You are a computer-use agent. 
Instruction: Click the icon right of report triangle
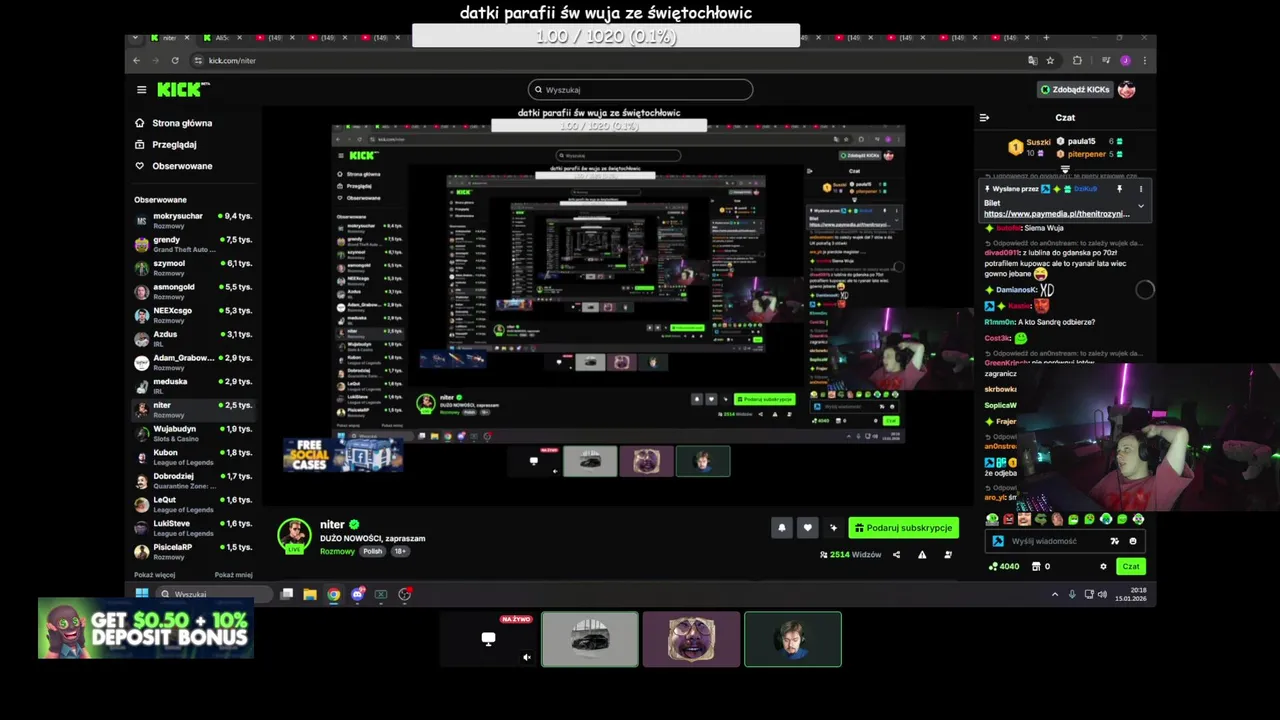click(948, 554)
